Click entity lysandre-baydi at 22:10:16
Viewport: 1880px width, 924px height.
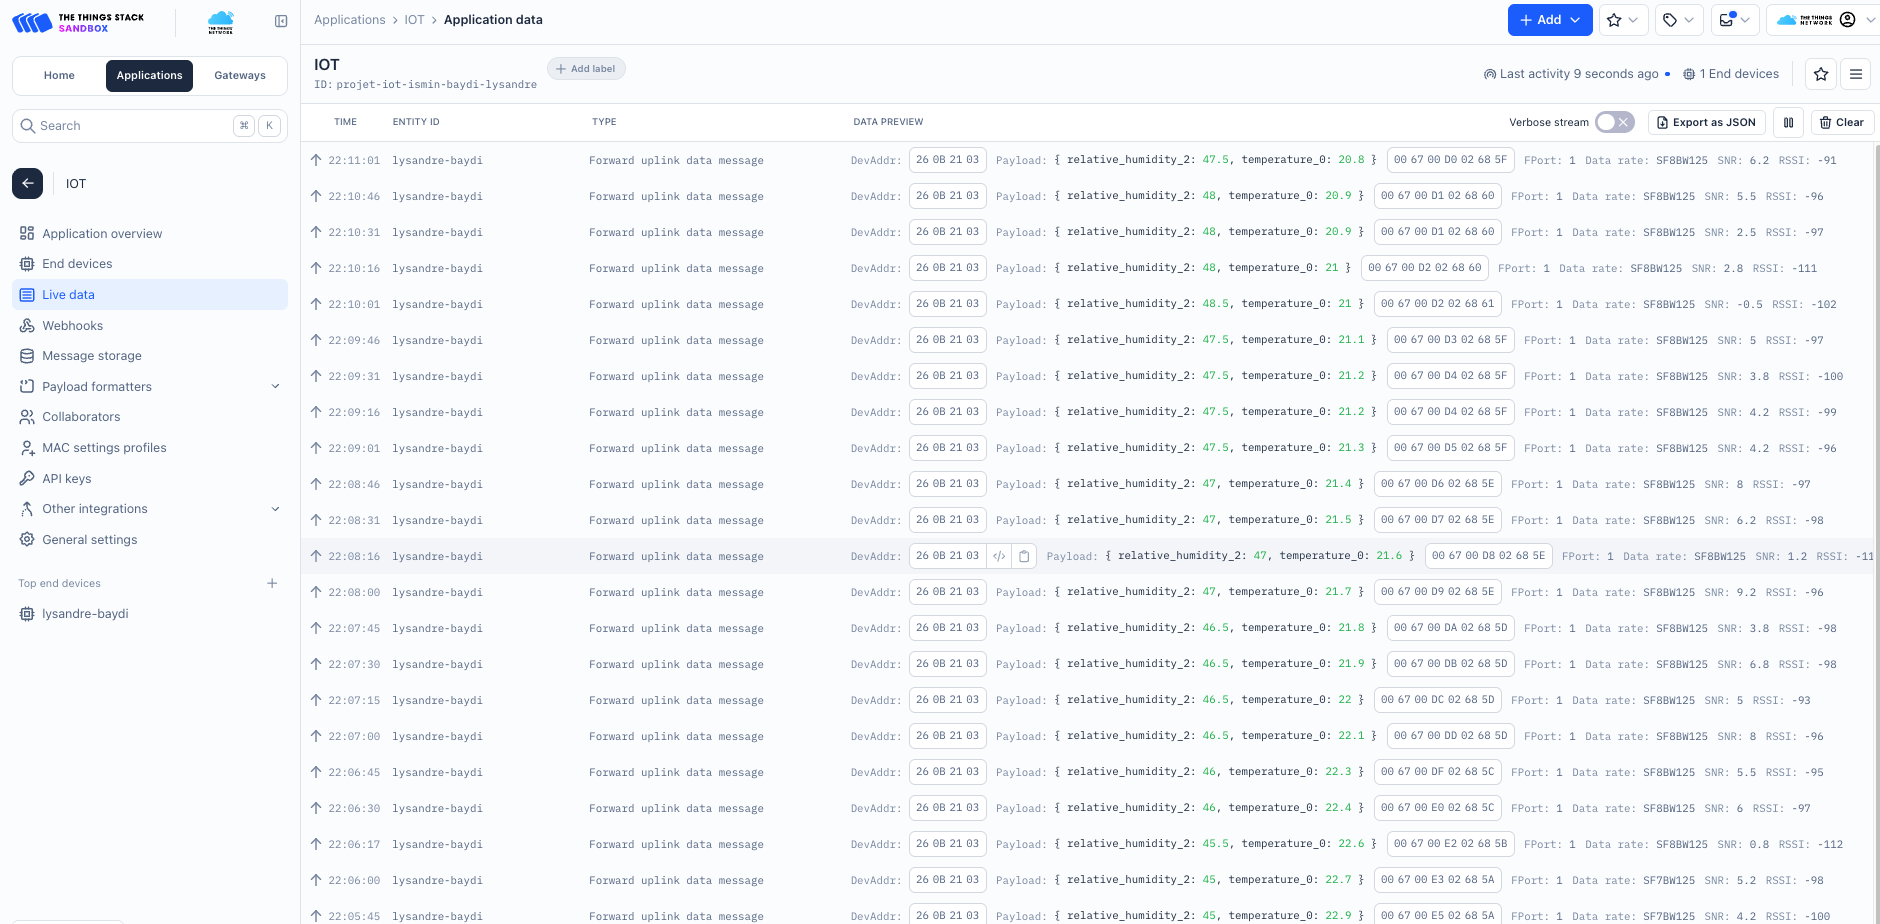(x=437, y=268)
